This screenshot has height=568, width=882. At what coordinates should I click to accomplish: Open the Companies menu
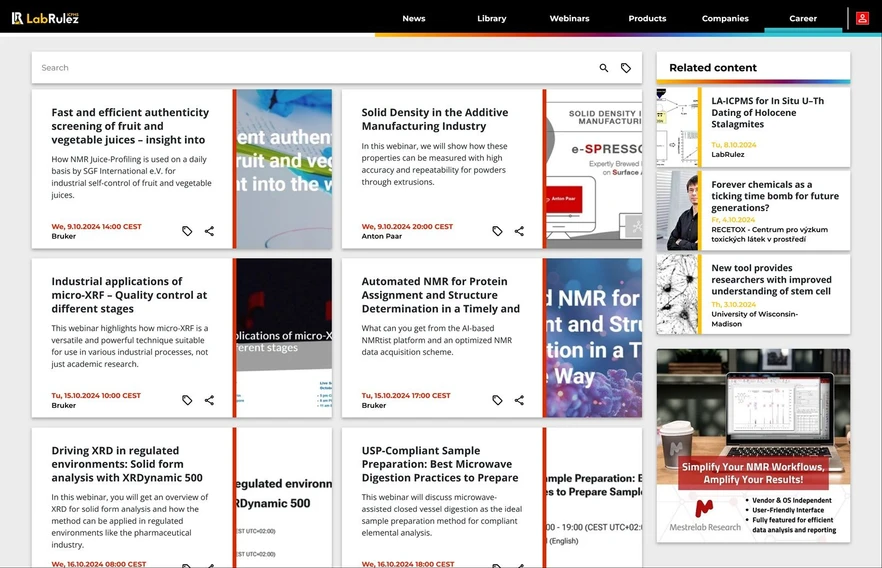pos(725,19)
